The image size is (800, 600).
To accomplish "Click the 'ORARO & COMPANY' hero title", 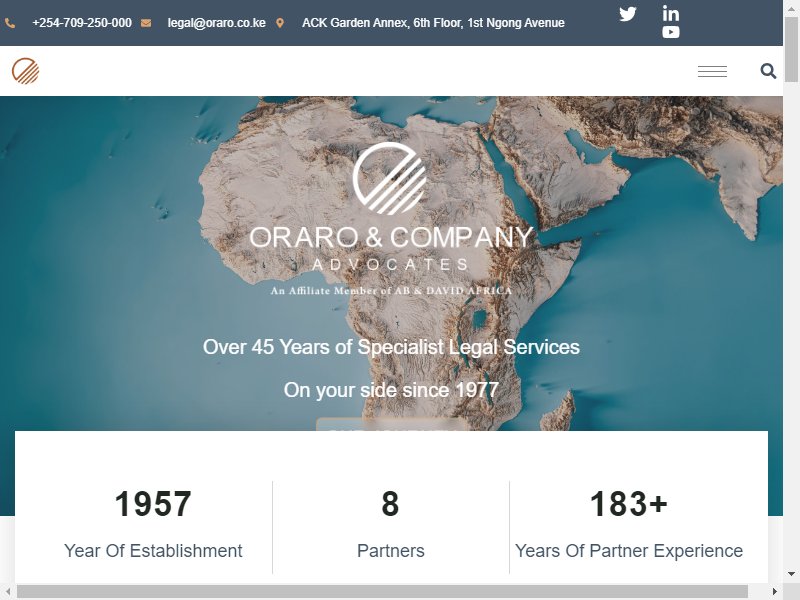I will (391, 238).
